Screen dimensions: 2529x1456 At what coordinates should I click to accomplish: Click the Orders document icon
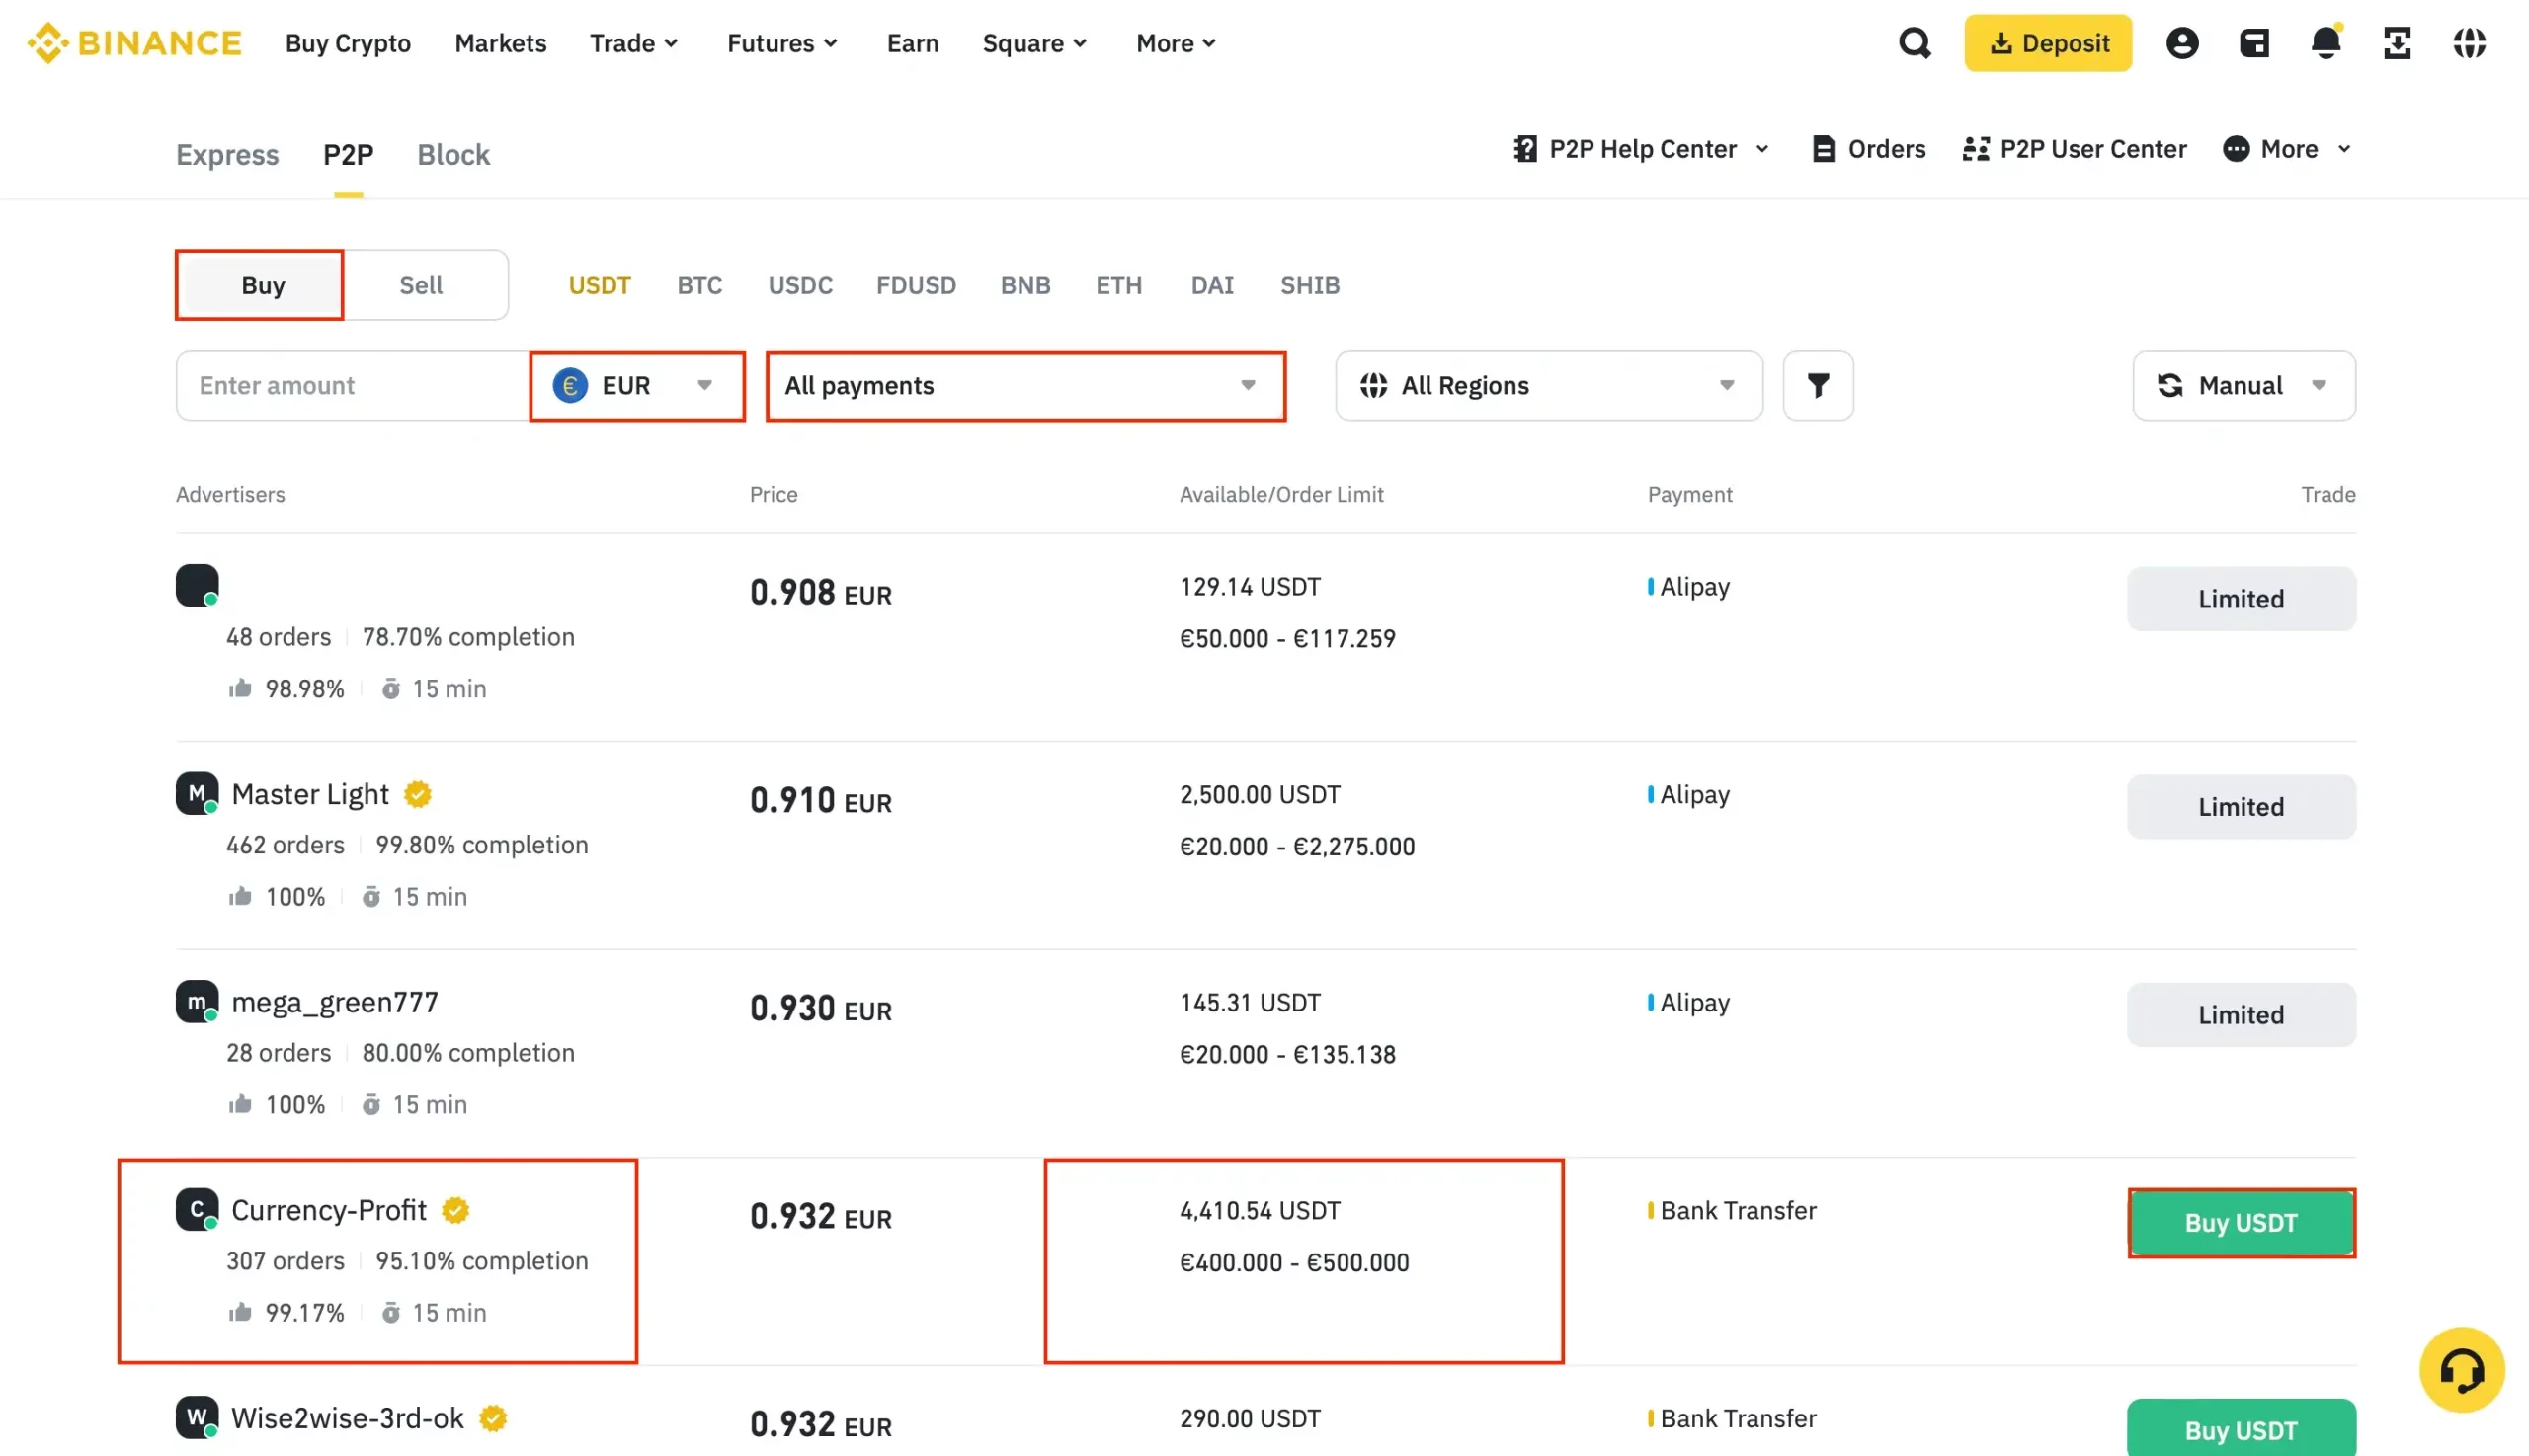pyautogui.click(x=1823, y=149)
